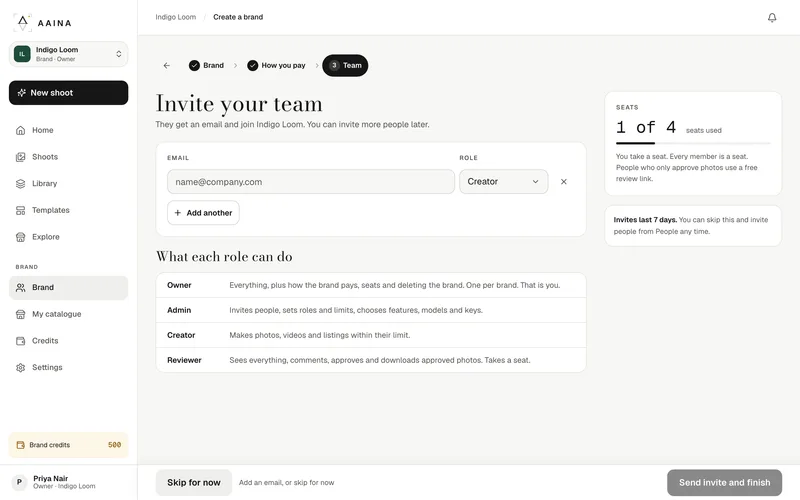Open Shoots in the sidebar
The height and width of the screenshot is (500, 800).
68,157
